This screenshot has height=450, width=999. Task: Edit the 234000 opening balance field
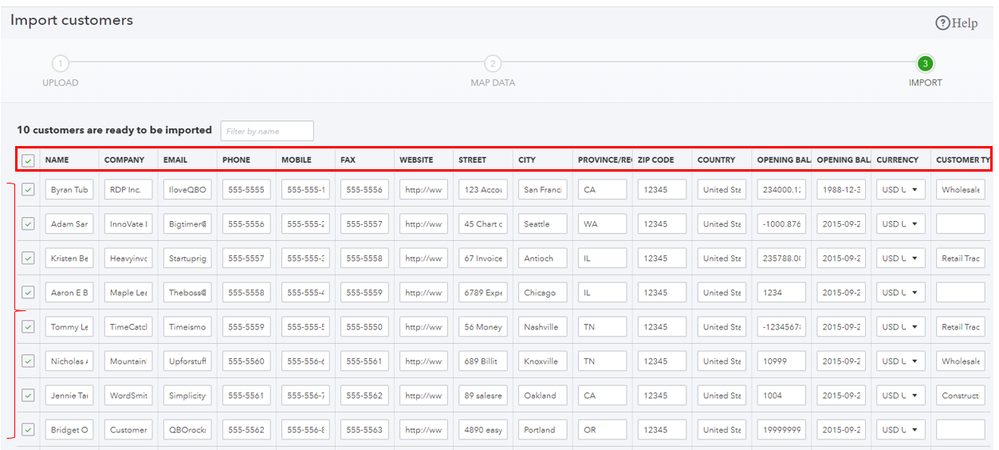pyautogui.click(x=782, y=189)
